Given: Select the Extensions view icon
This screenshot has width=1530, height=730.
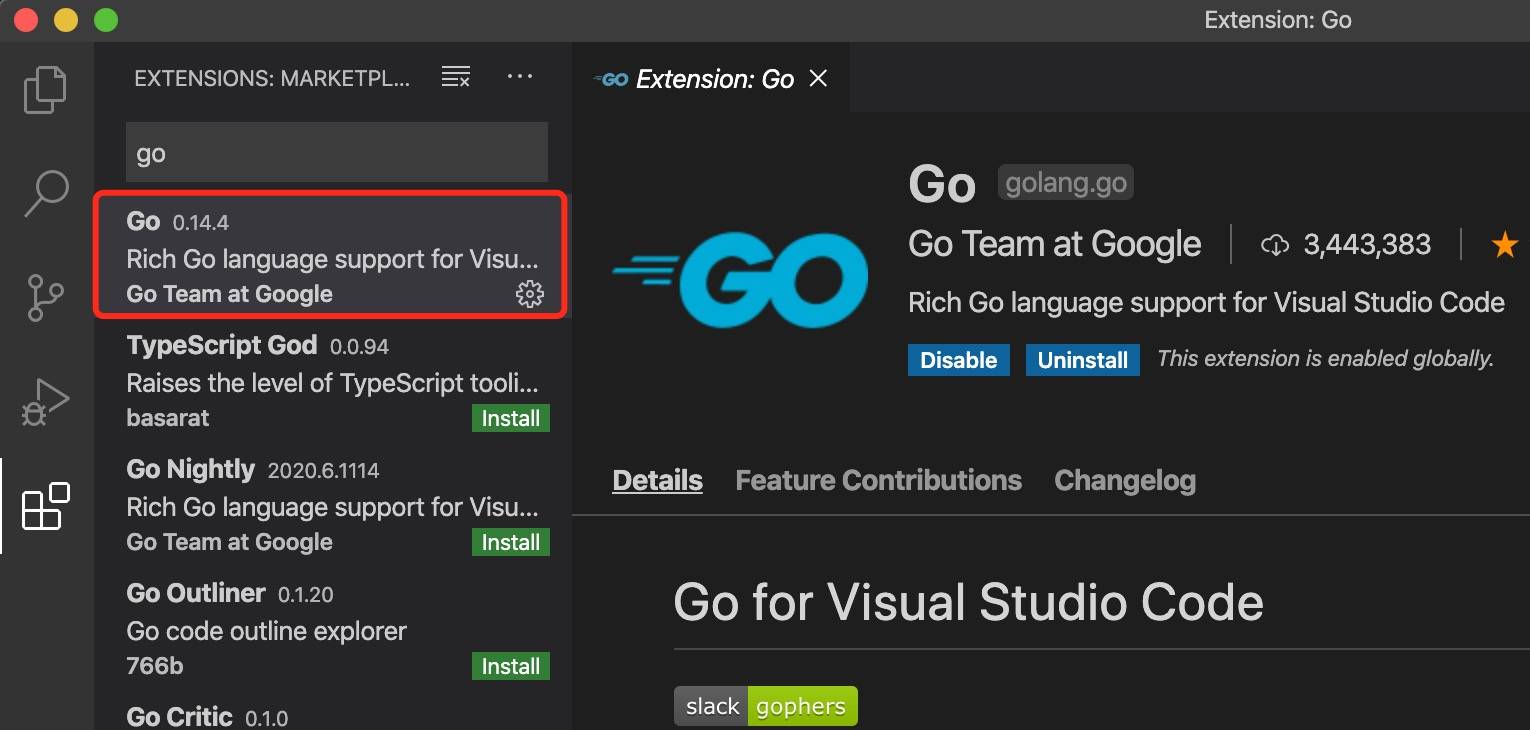Looking at the screenshot, I should point(46,506).
